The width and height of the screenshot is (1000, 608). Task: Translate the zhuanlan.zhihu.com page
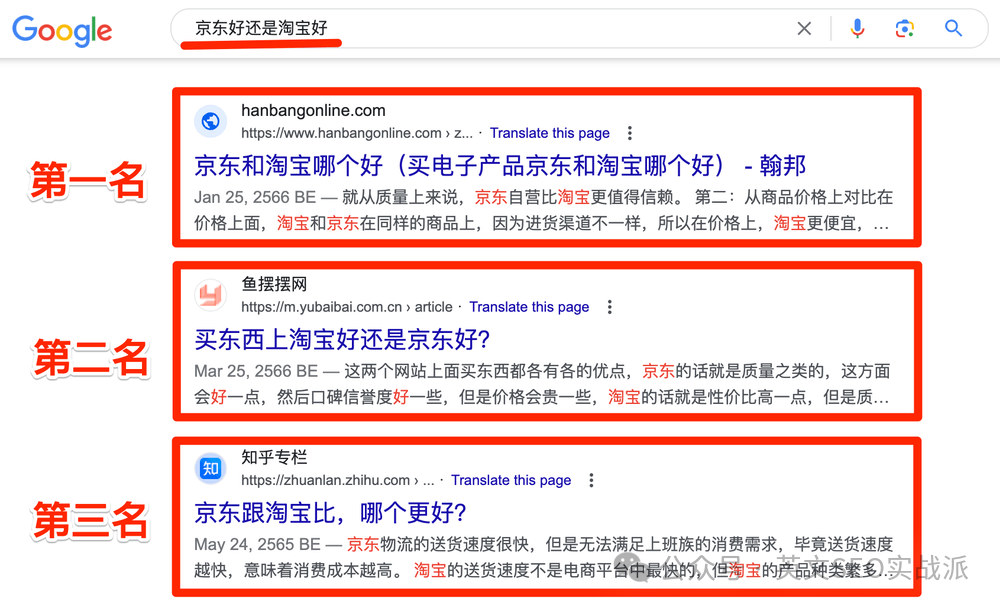(511, 480)
